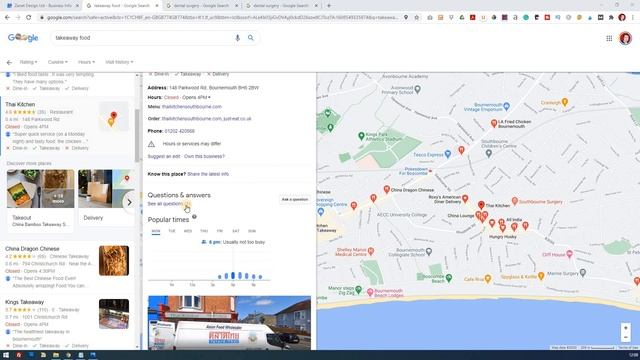Select the China Dragon Chinese map pin

tap(387, 189)
